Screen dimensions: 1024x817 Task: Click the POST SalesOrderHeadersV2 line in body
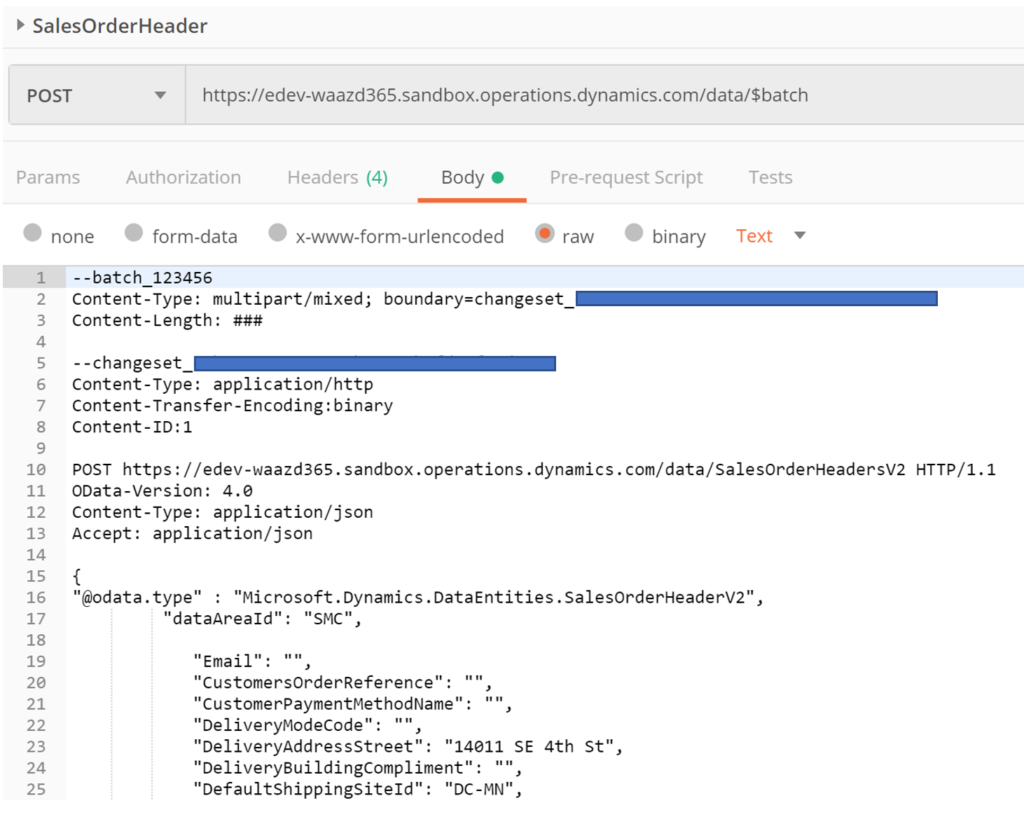pyautogui.click(x=533, y=470)
